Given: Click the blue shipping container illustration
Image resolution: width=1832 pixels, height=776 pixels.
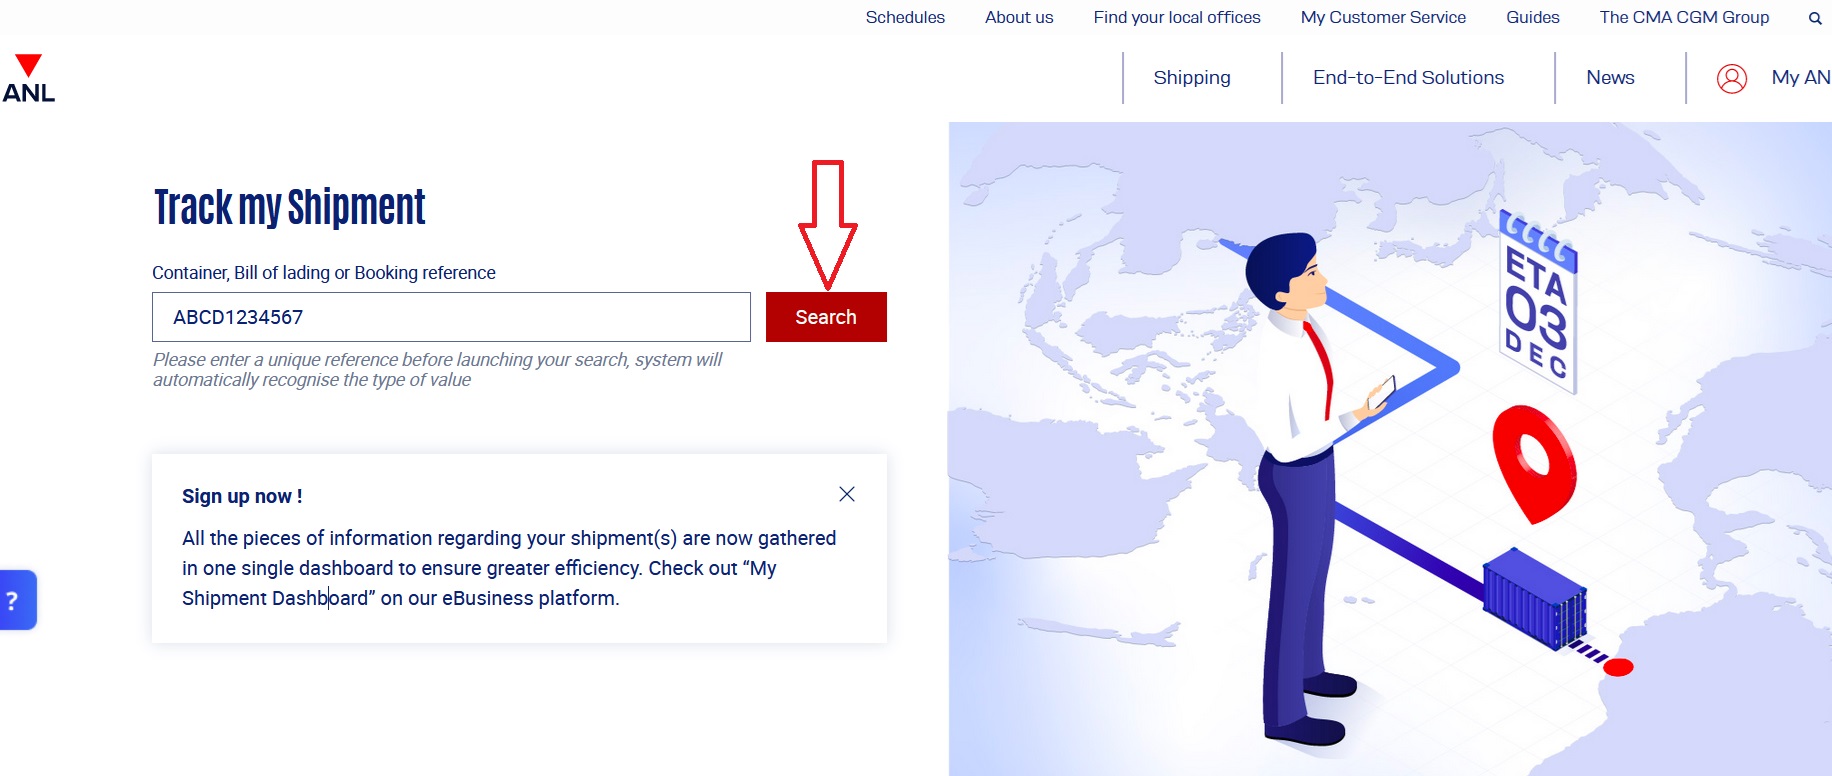Looking at the screenshot, I should 1535,599.
